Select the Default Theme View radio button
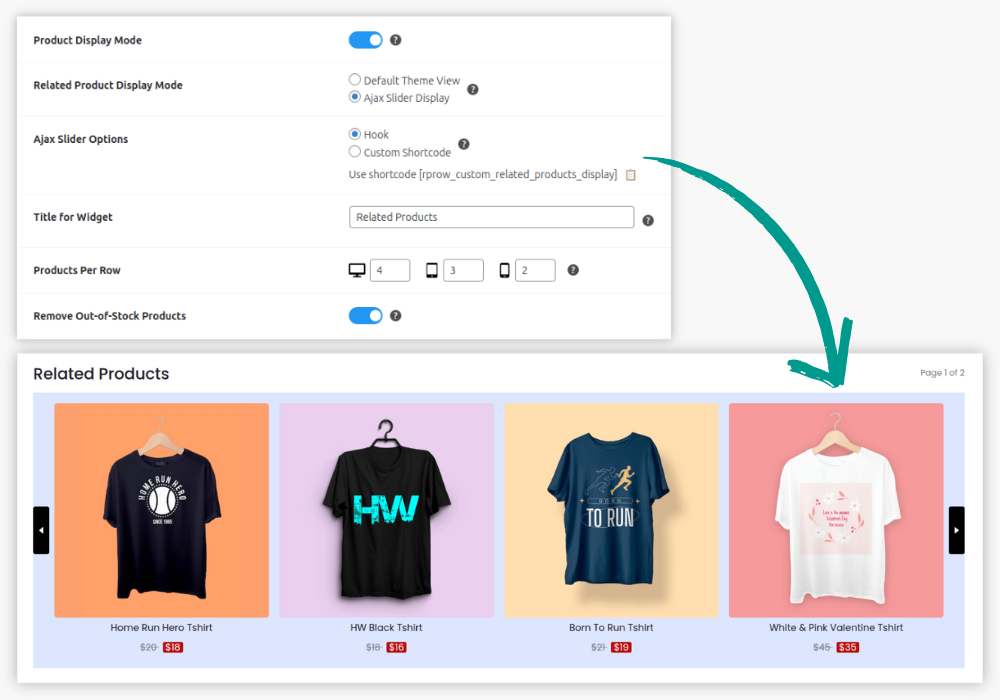This screenshot has width=1000, height=700. pyautogui.click(x=355, y=79)
